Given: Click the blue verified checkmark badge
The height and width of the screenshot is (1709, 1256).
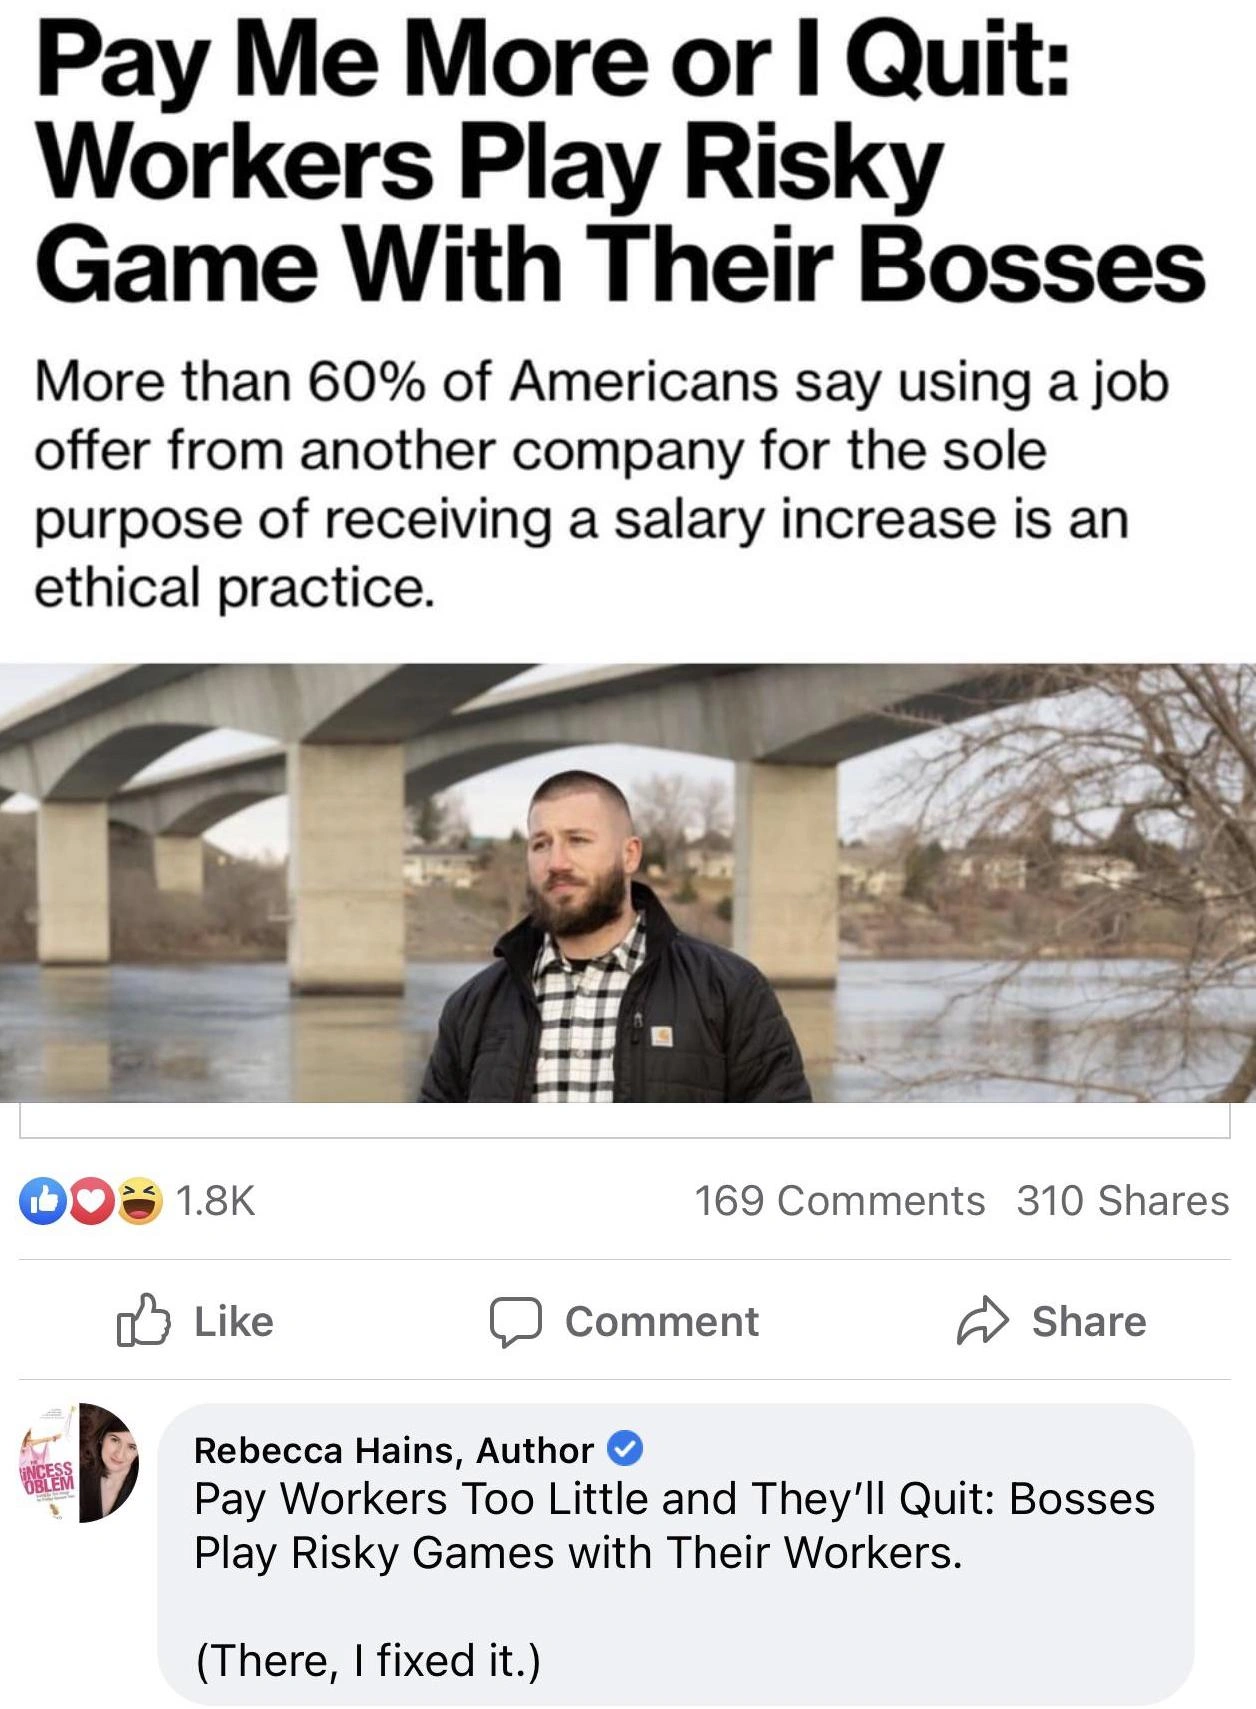Looking at the screenshot, I should [625, 1448].
